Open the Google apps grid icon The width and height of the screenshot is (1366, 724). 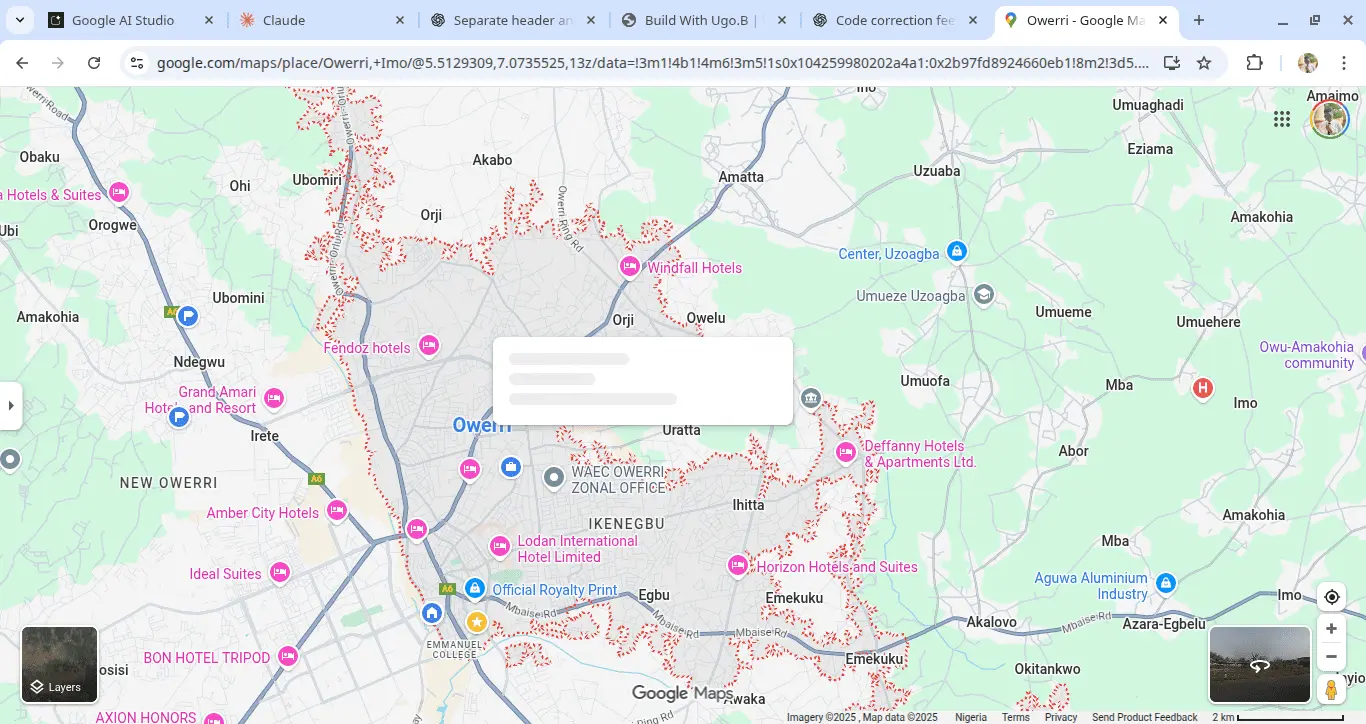(x=1282, y=119)
